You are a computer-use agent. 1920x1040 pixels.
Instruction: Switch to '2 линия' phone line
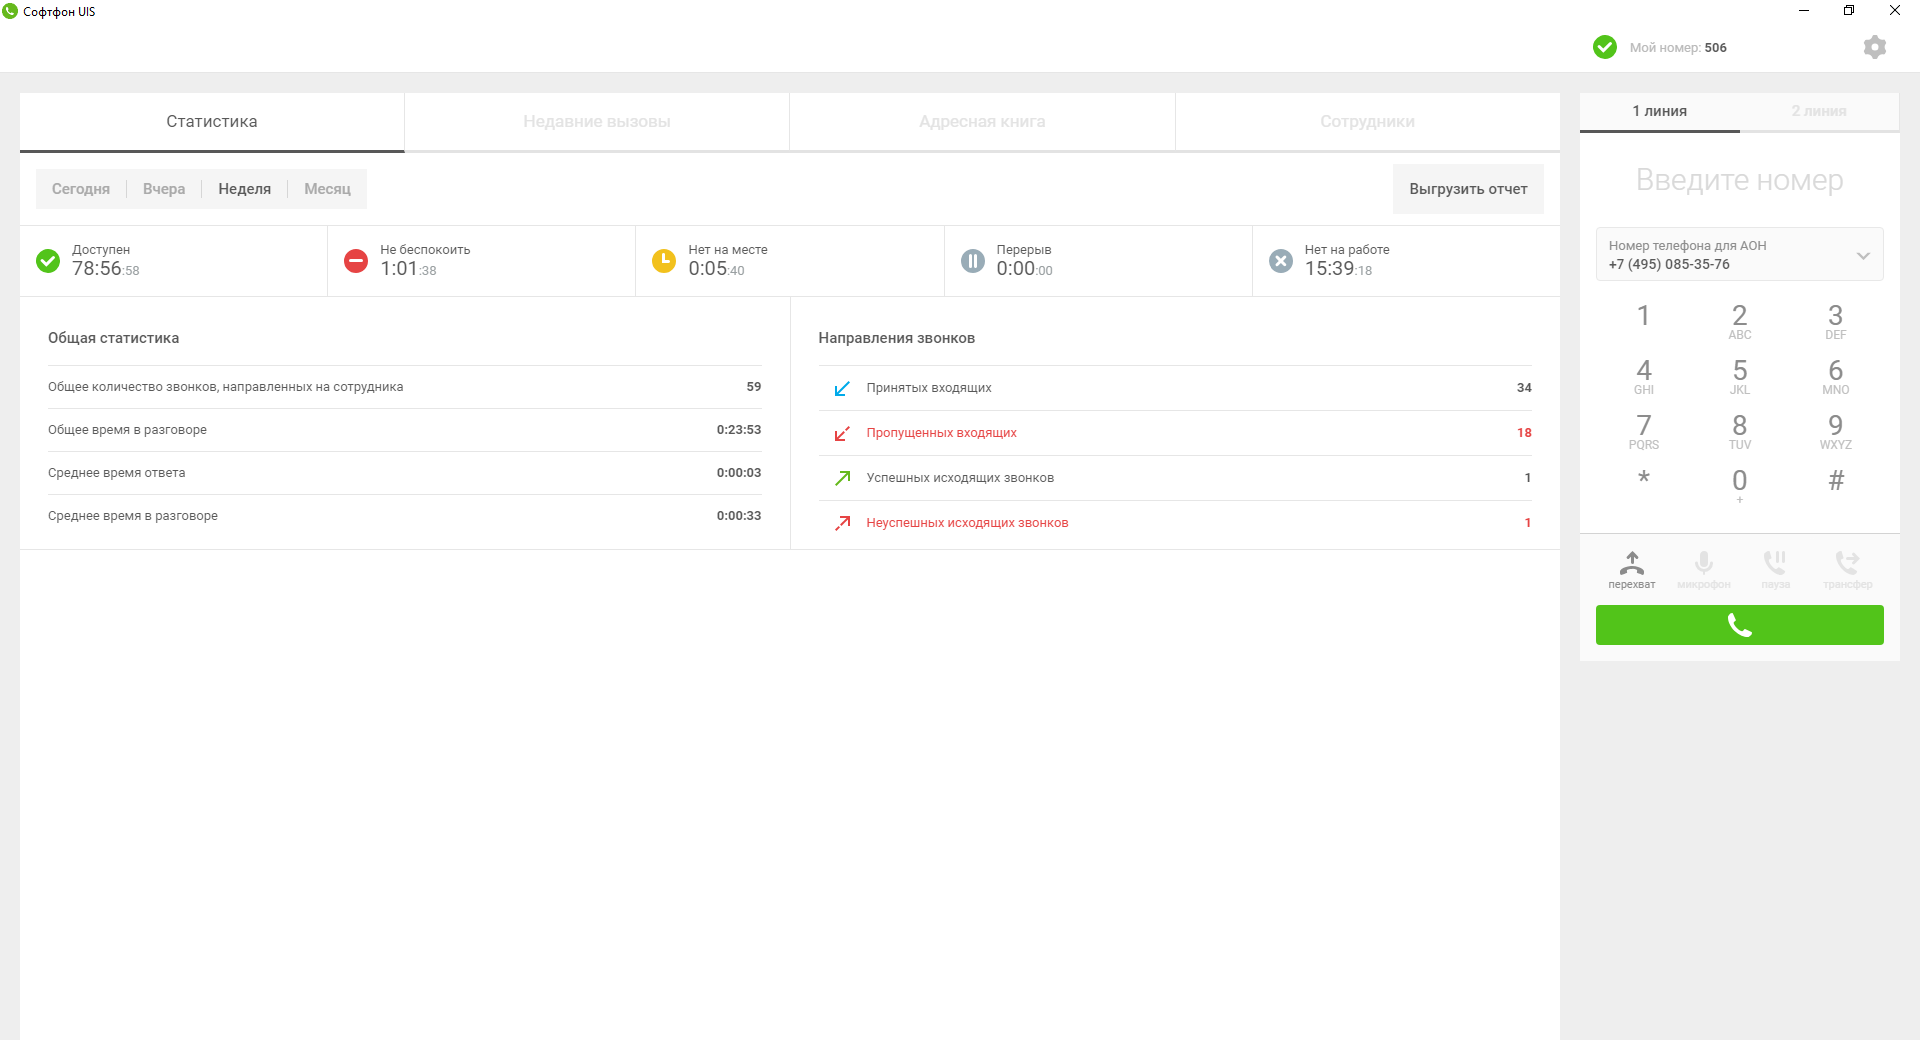1818,111
